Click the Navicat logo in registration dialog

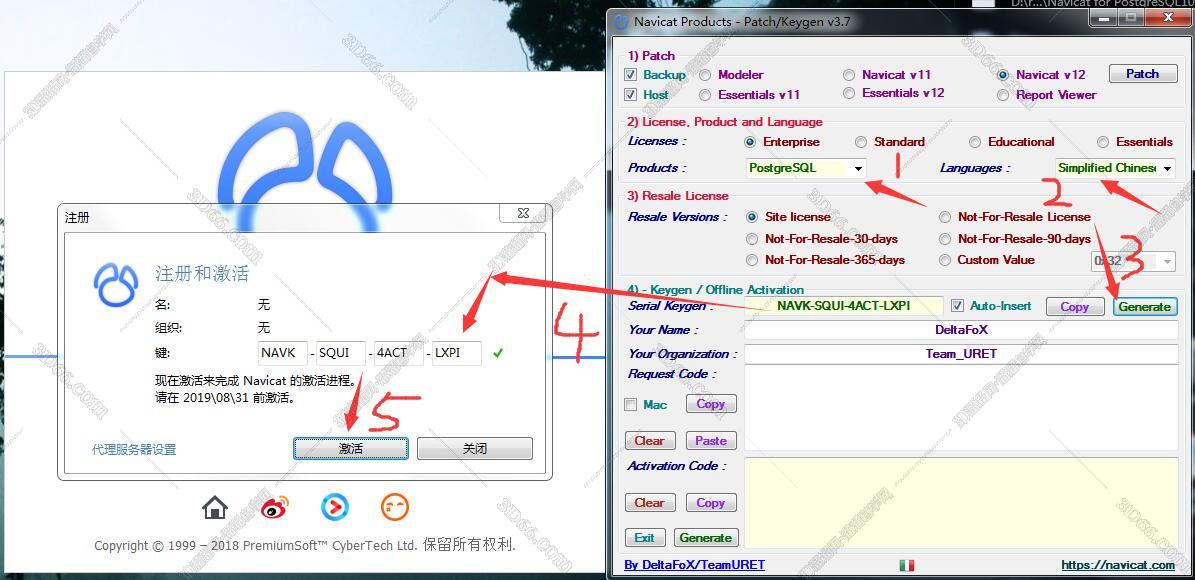click(115, 285)
